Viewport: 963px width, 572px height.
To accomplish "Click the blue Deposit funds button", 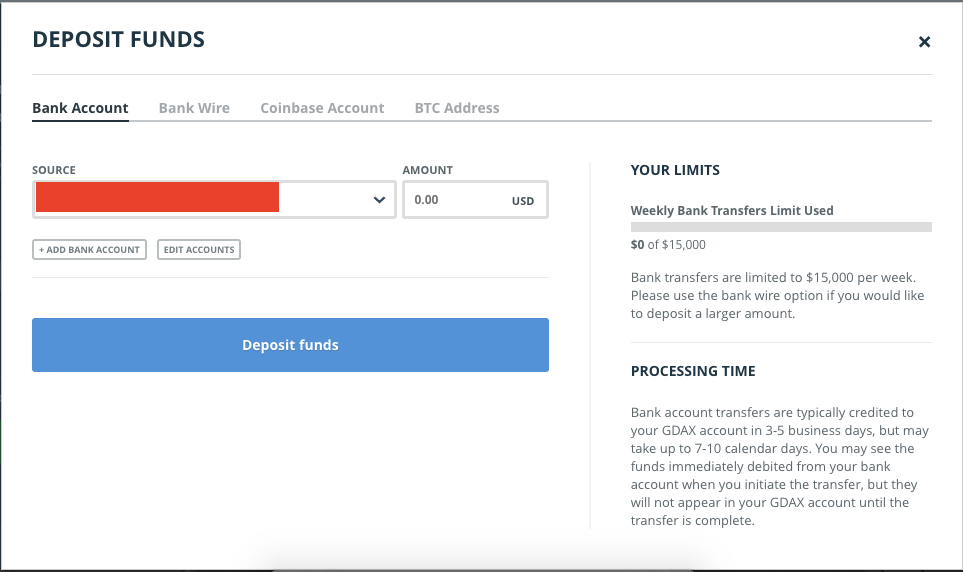I will click(290, 345).
